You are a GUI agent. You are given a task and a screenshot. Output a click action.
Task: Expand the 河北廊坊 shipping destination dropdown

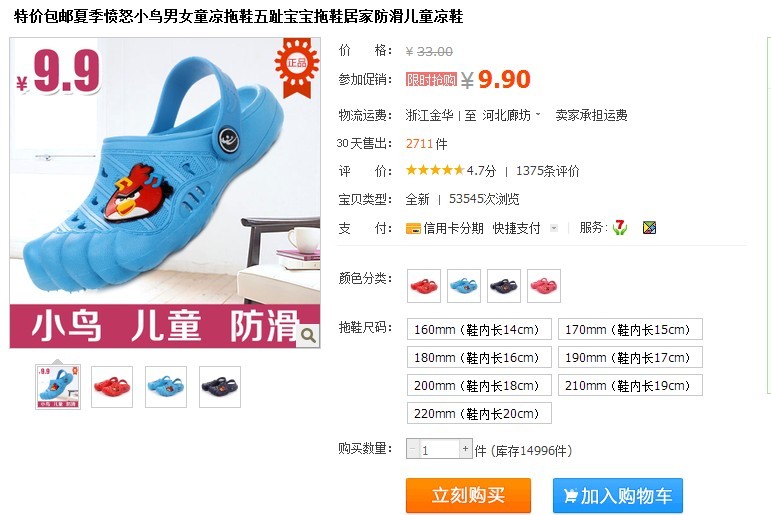coord(511,115)
